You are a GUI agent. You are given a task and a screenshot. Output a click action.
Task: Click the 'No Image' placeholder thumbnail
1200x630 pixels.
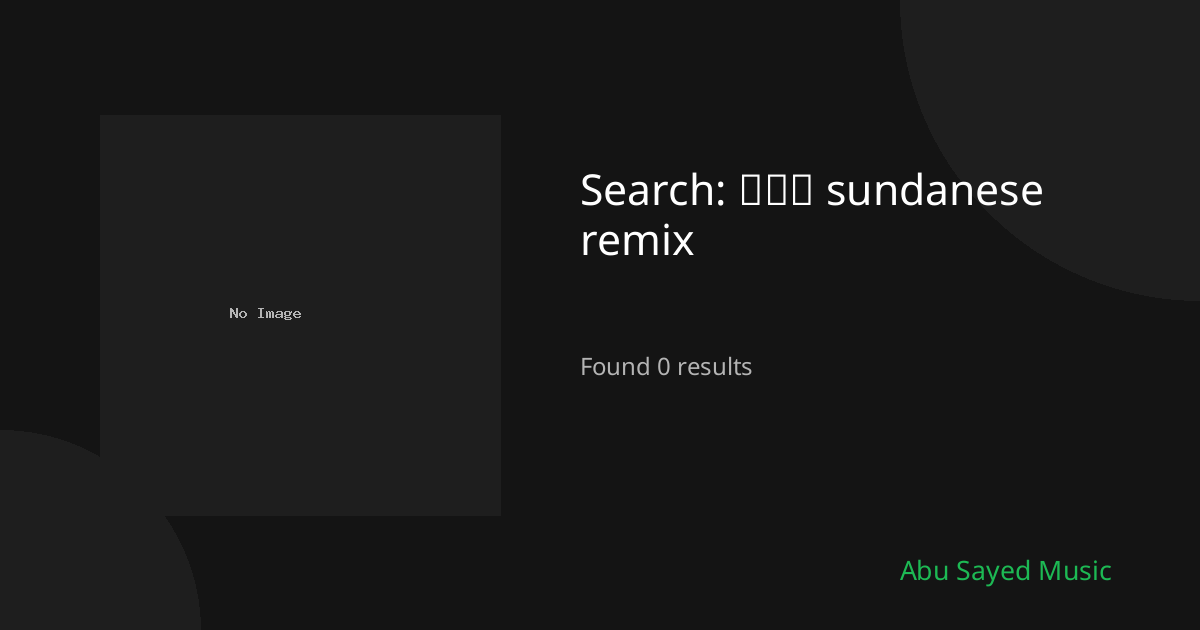[x=300, y=315]
